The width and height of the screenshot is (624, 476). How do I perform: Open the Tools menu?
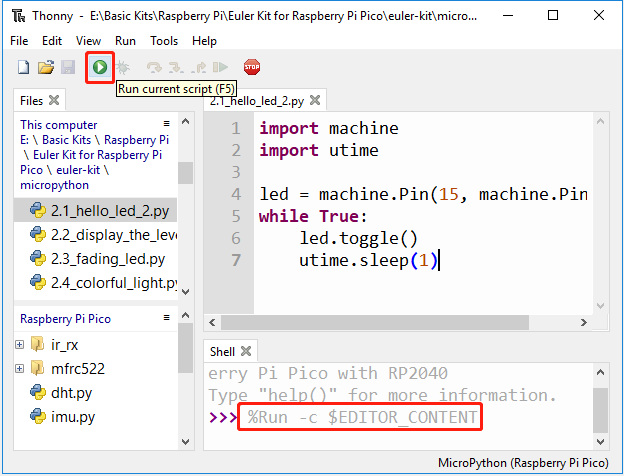pos(164,41)
